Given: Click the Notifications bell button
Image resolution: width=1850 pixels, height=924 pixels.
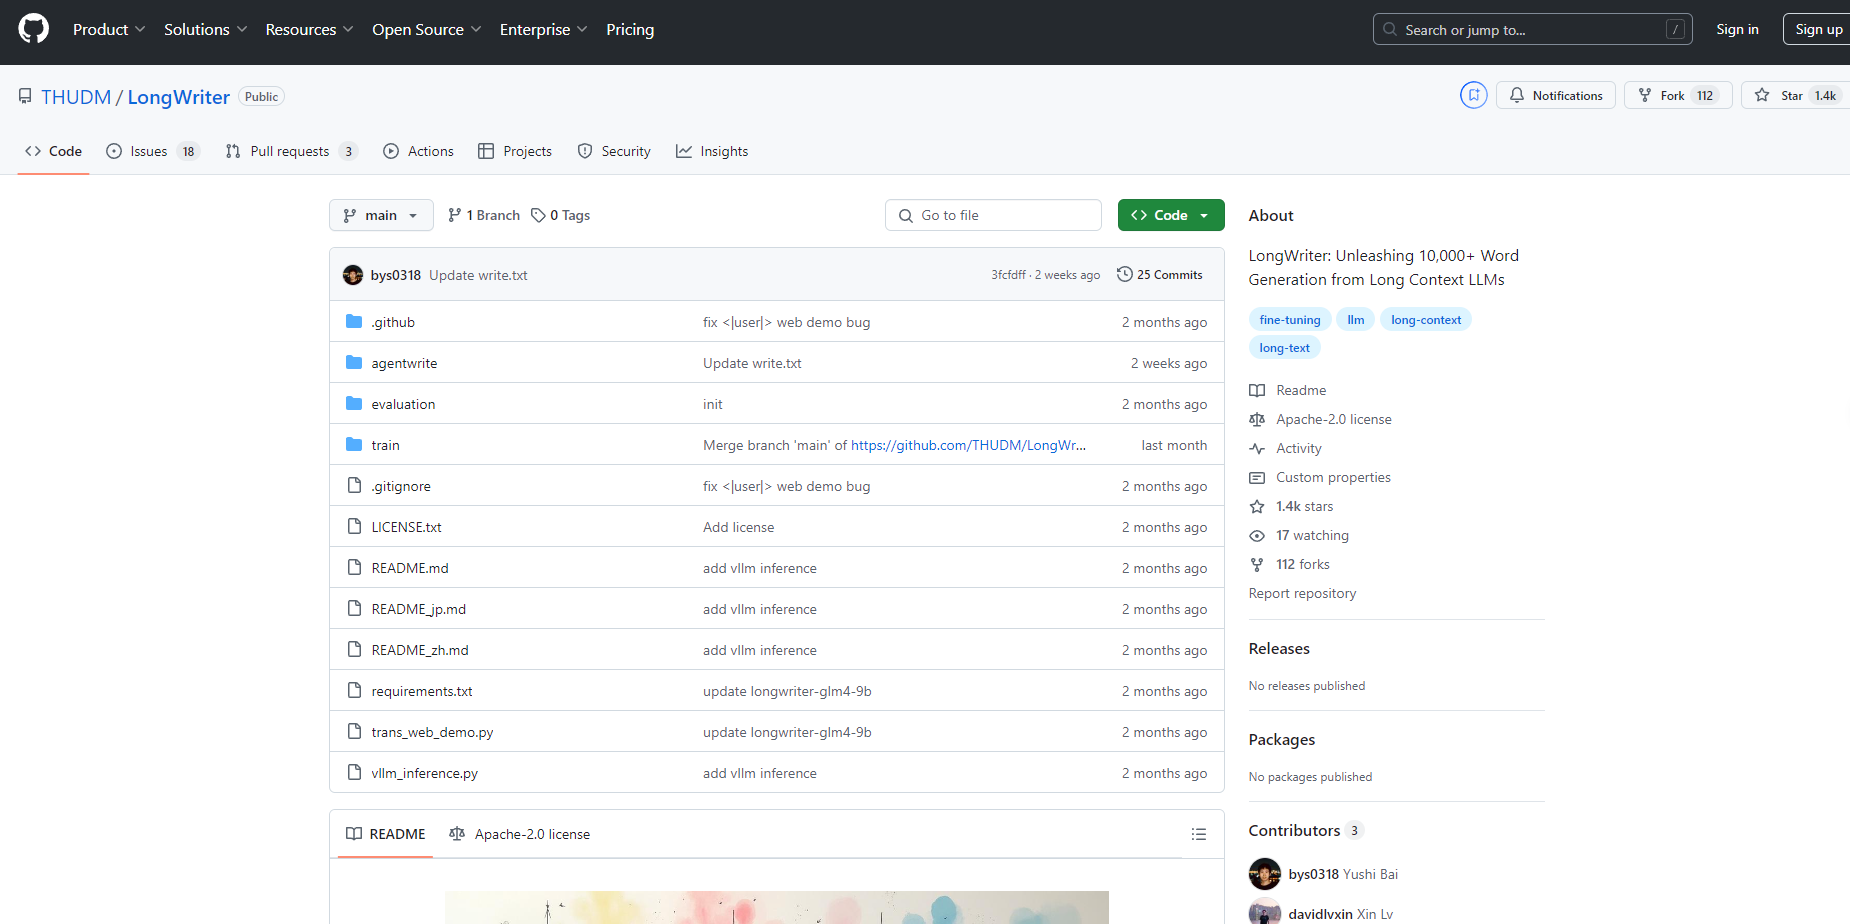Looking at the screenshot, I should [x=1555, y=96].
